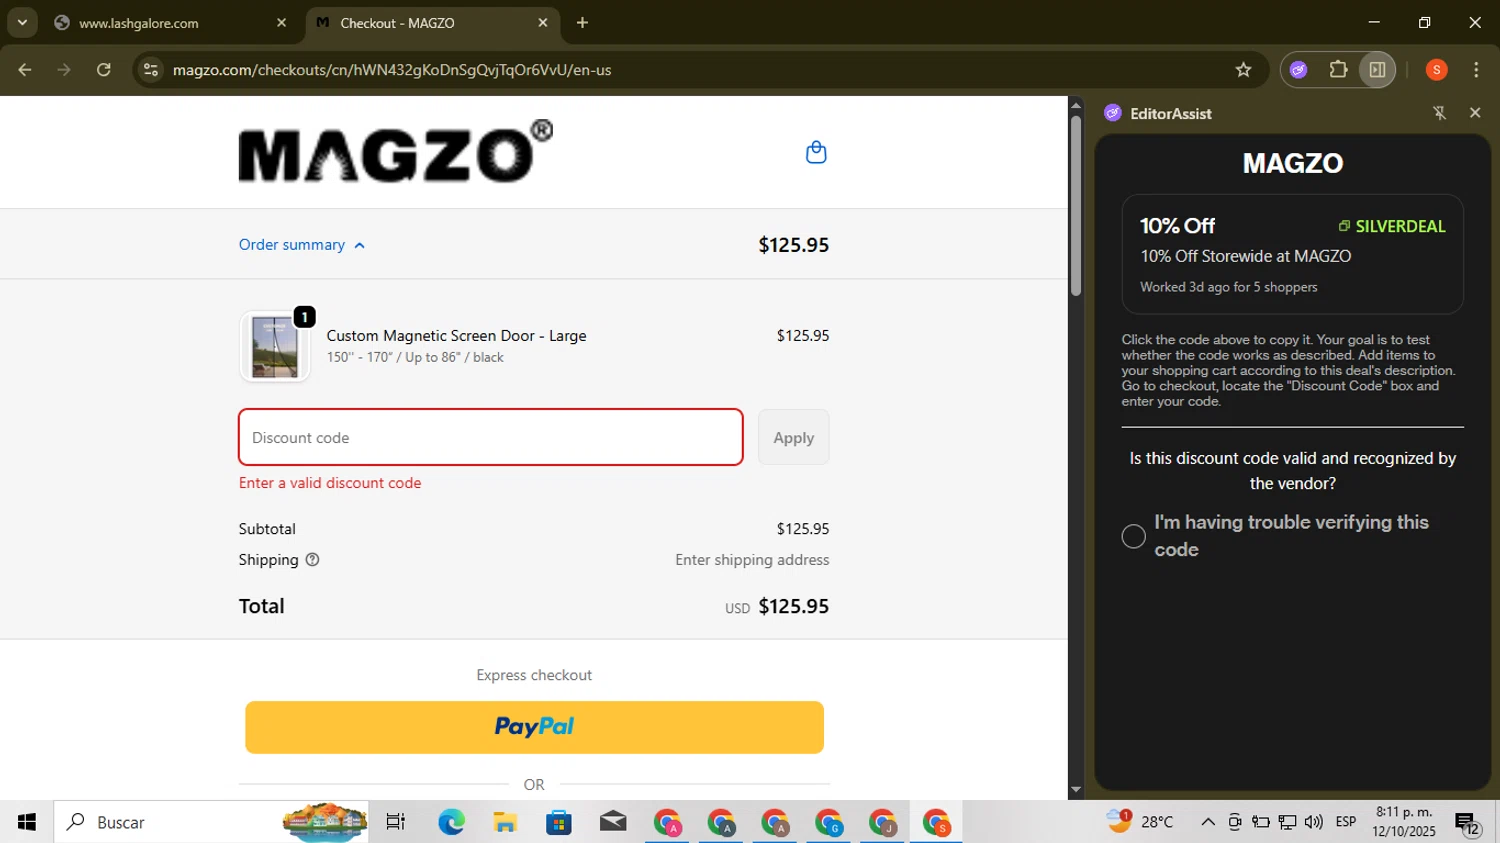Image resolution: width=1500 pixels, height=843 pixels.
Task: Reload the checkout page
Action: 104,70
